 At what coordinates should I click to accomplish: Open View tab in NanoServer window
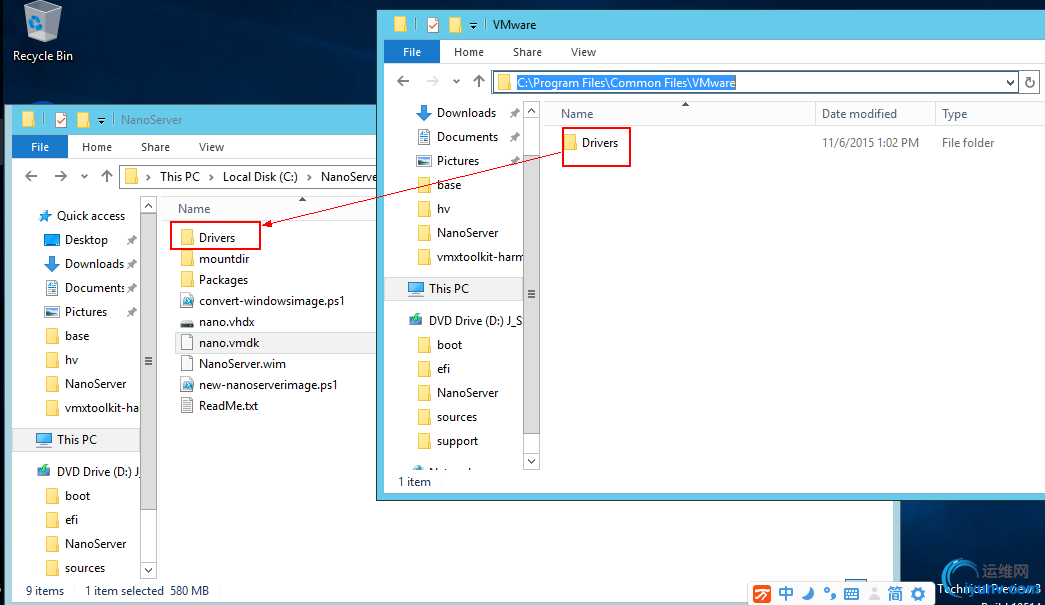(211, 147)
